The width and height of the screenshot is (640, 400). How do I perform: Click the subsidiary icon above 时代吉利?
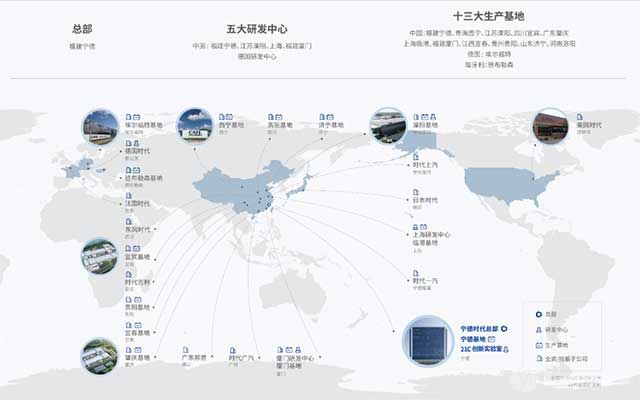129,274
